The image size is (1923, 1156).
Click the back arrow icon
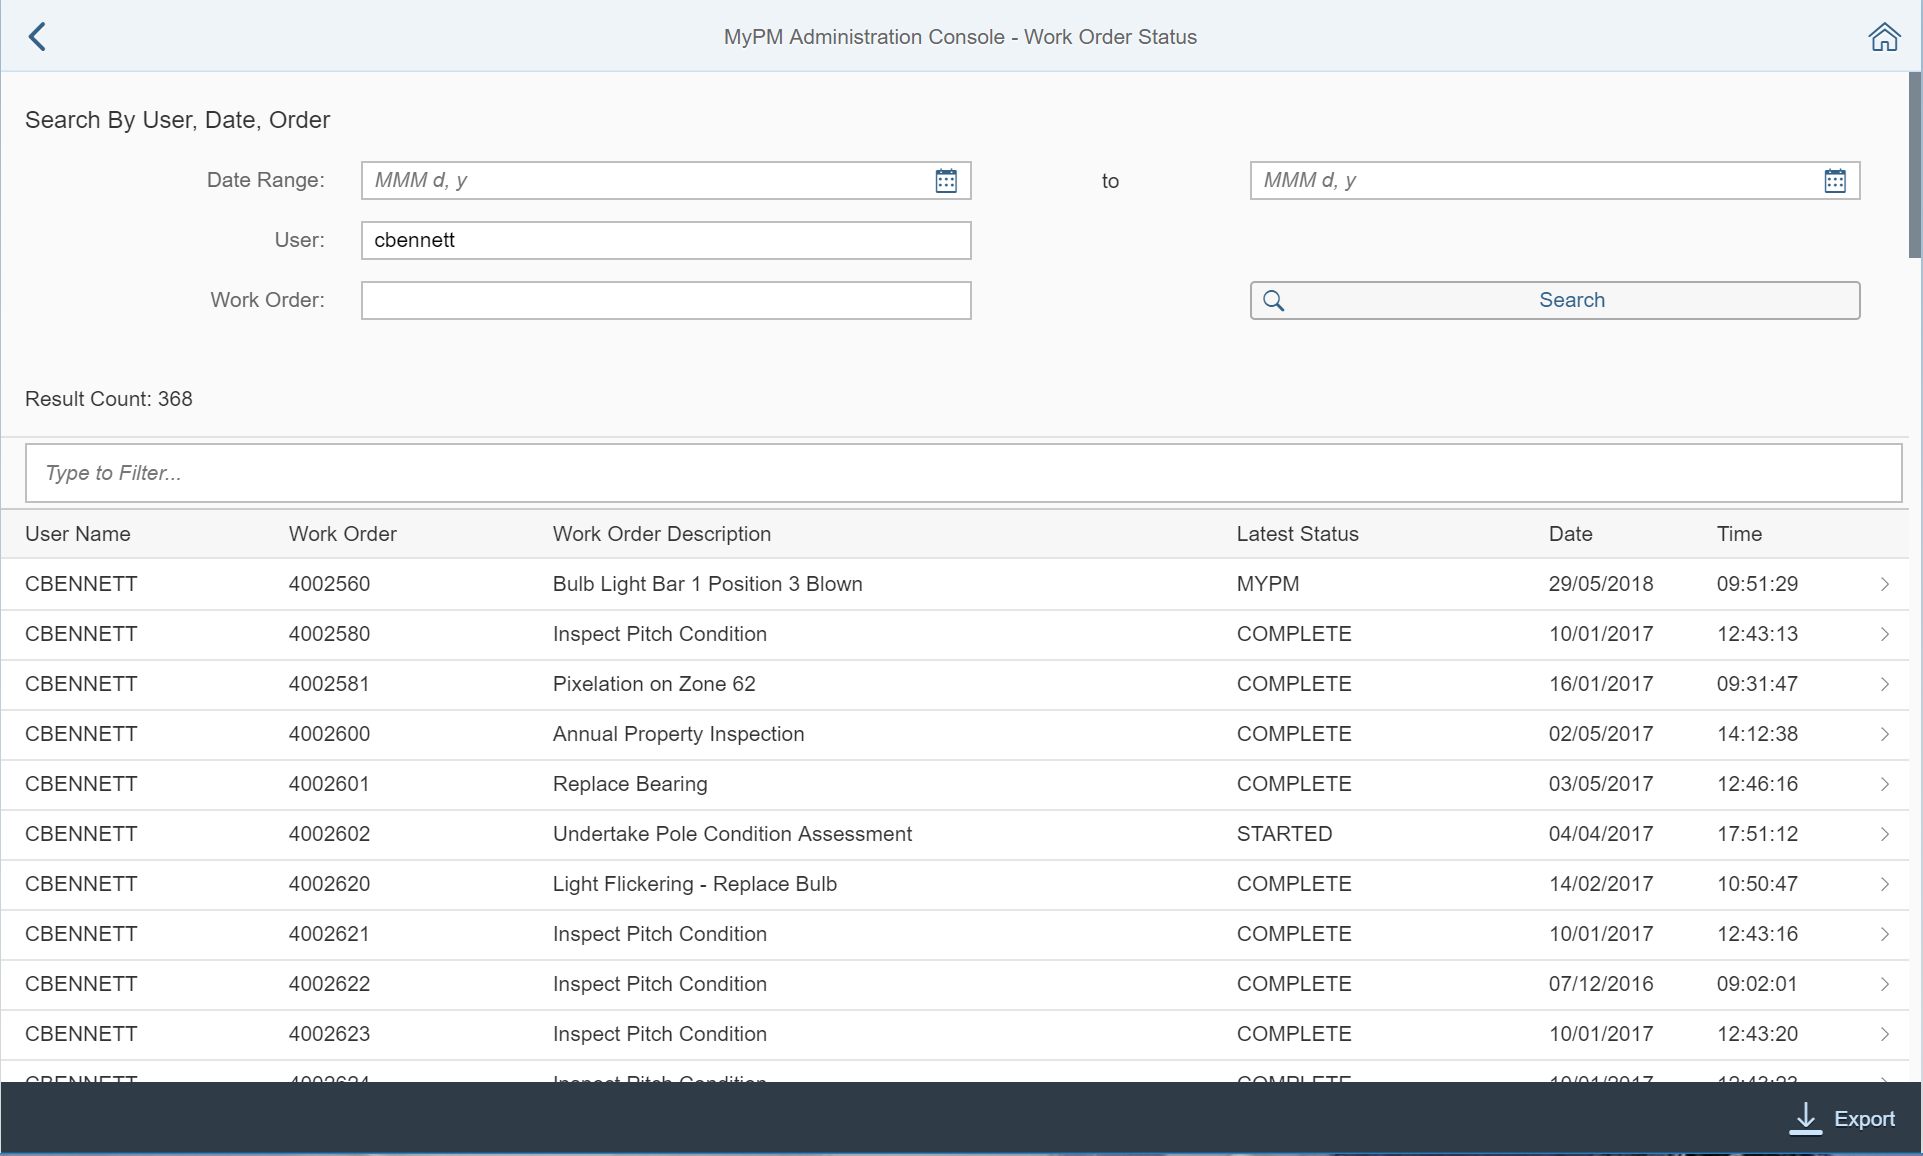37,37
